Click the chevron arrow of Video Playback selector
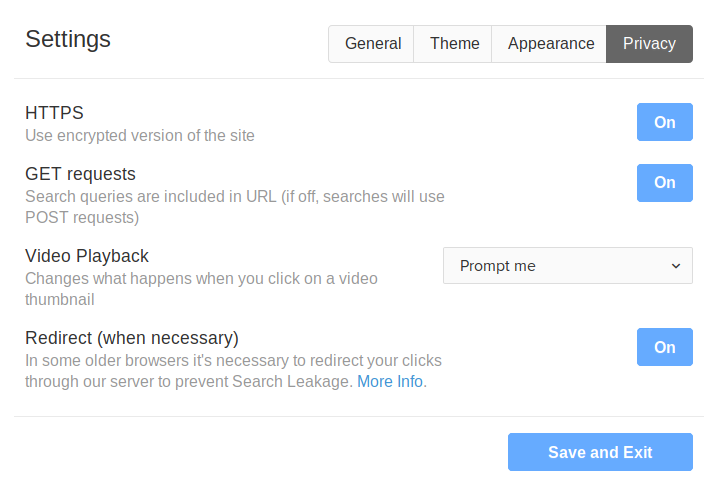Screen dimensions: 716x496 point(676,266)
